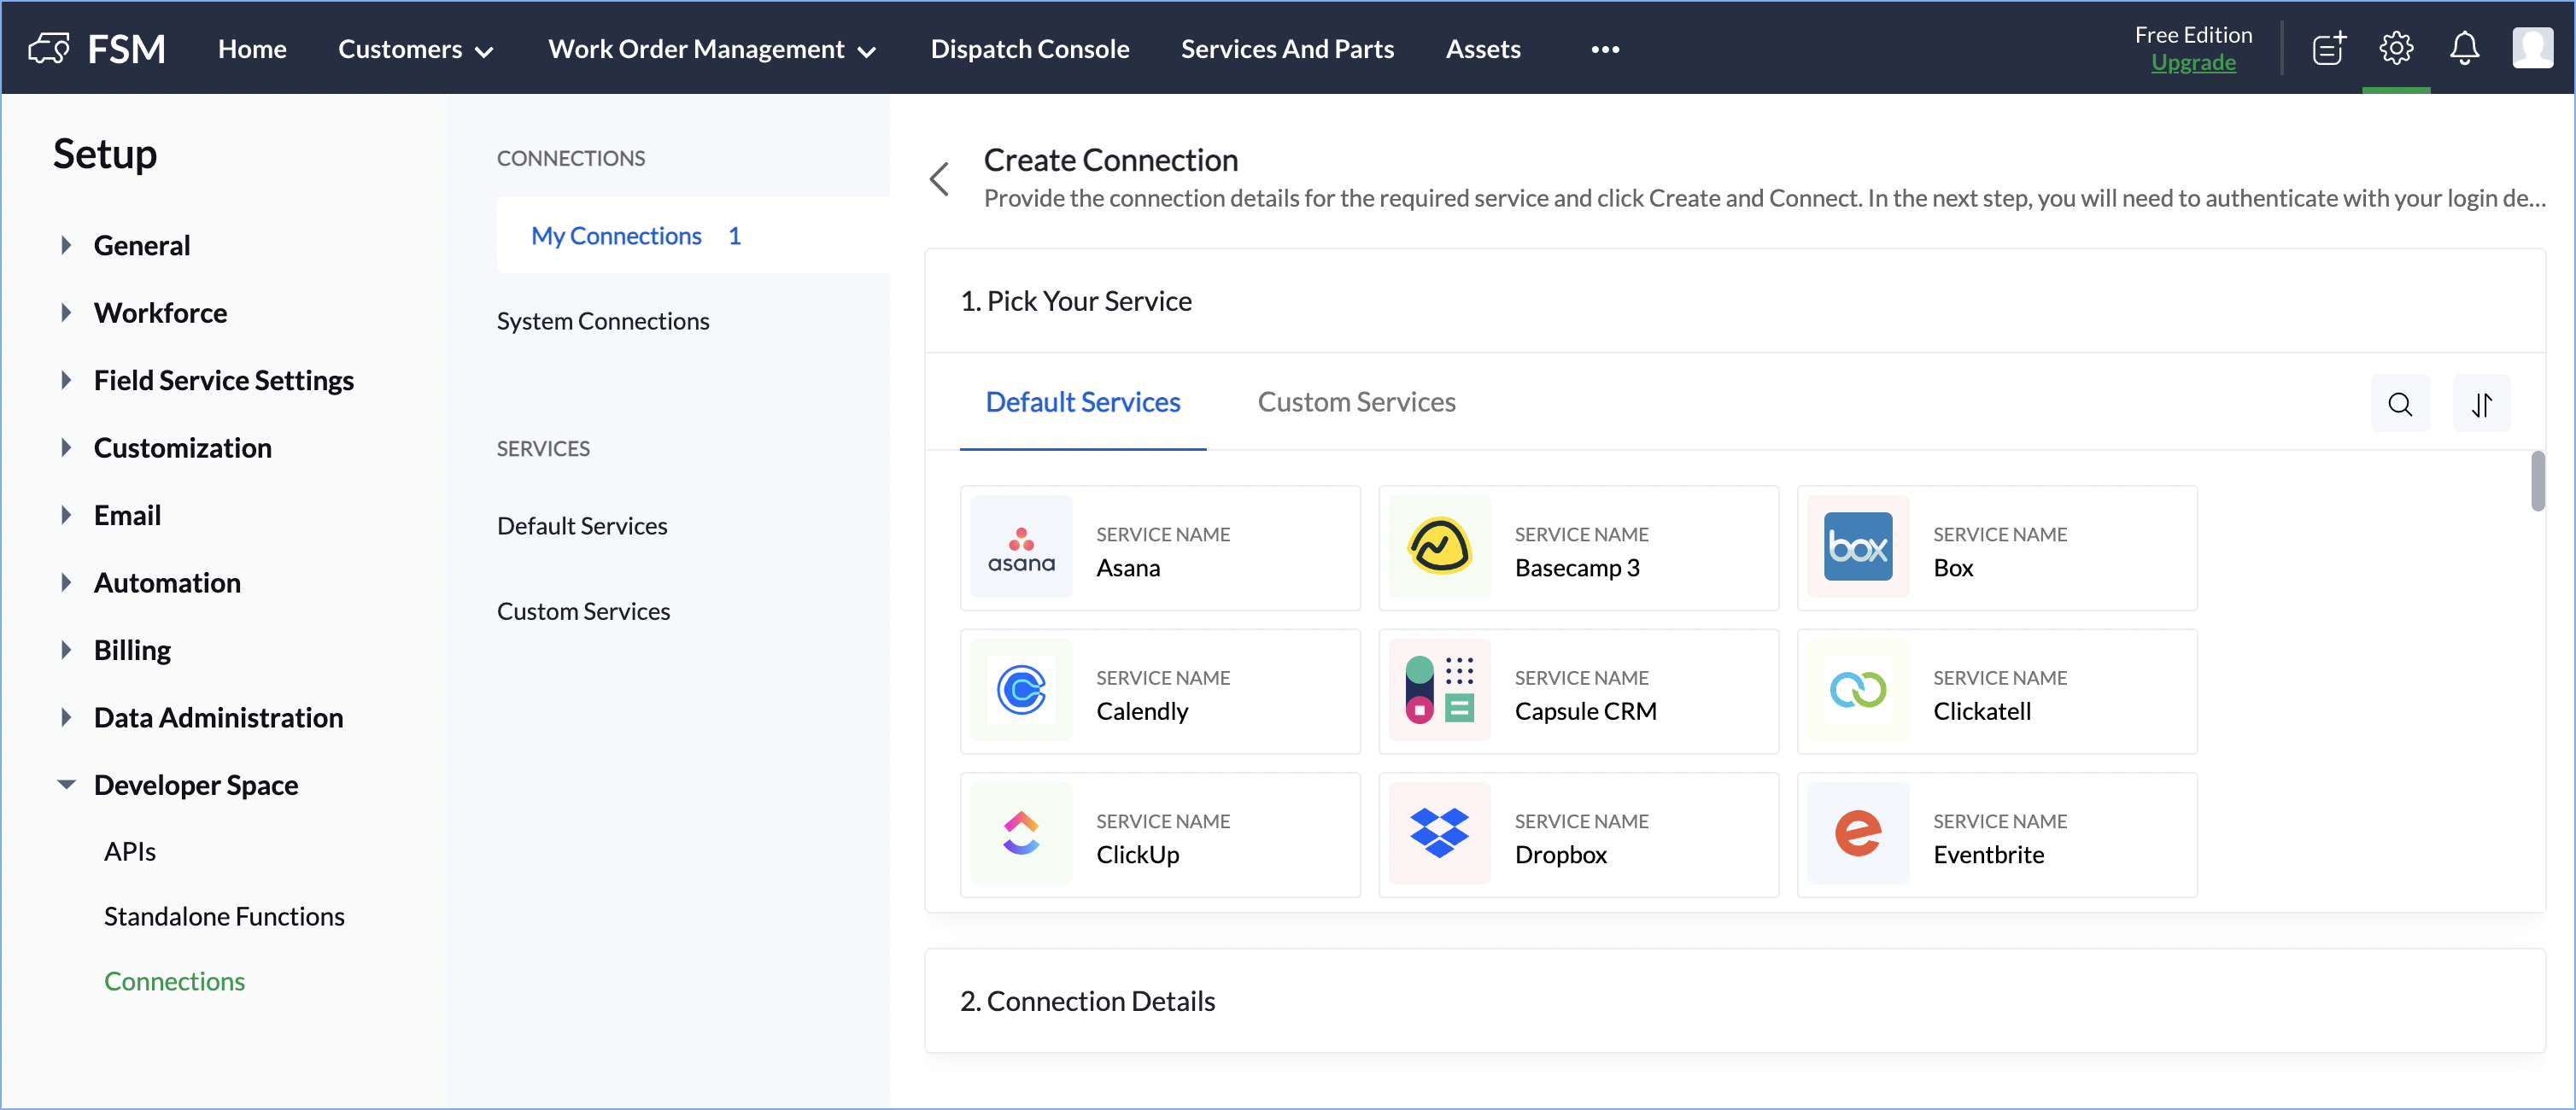Viewport: 2576px width, 1110px height.
Task: Open the Customers dropdown menu
Action: tap(415, 49)
